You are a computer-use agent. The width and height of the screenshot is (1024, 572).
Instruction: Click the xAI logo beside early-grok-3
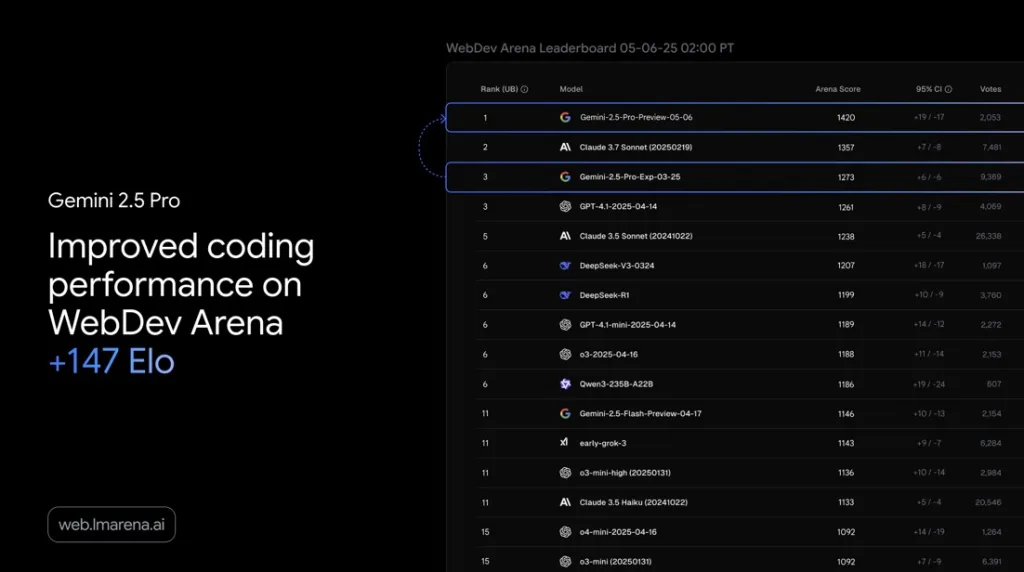[564, 443]
